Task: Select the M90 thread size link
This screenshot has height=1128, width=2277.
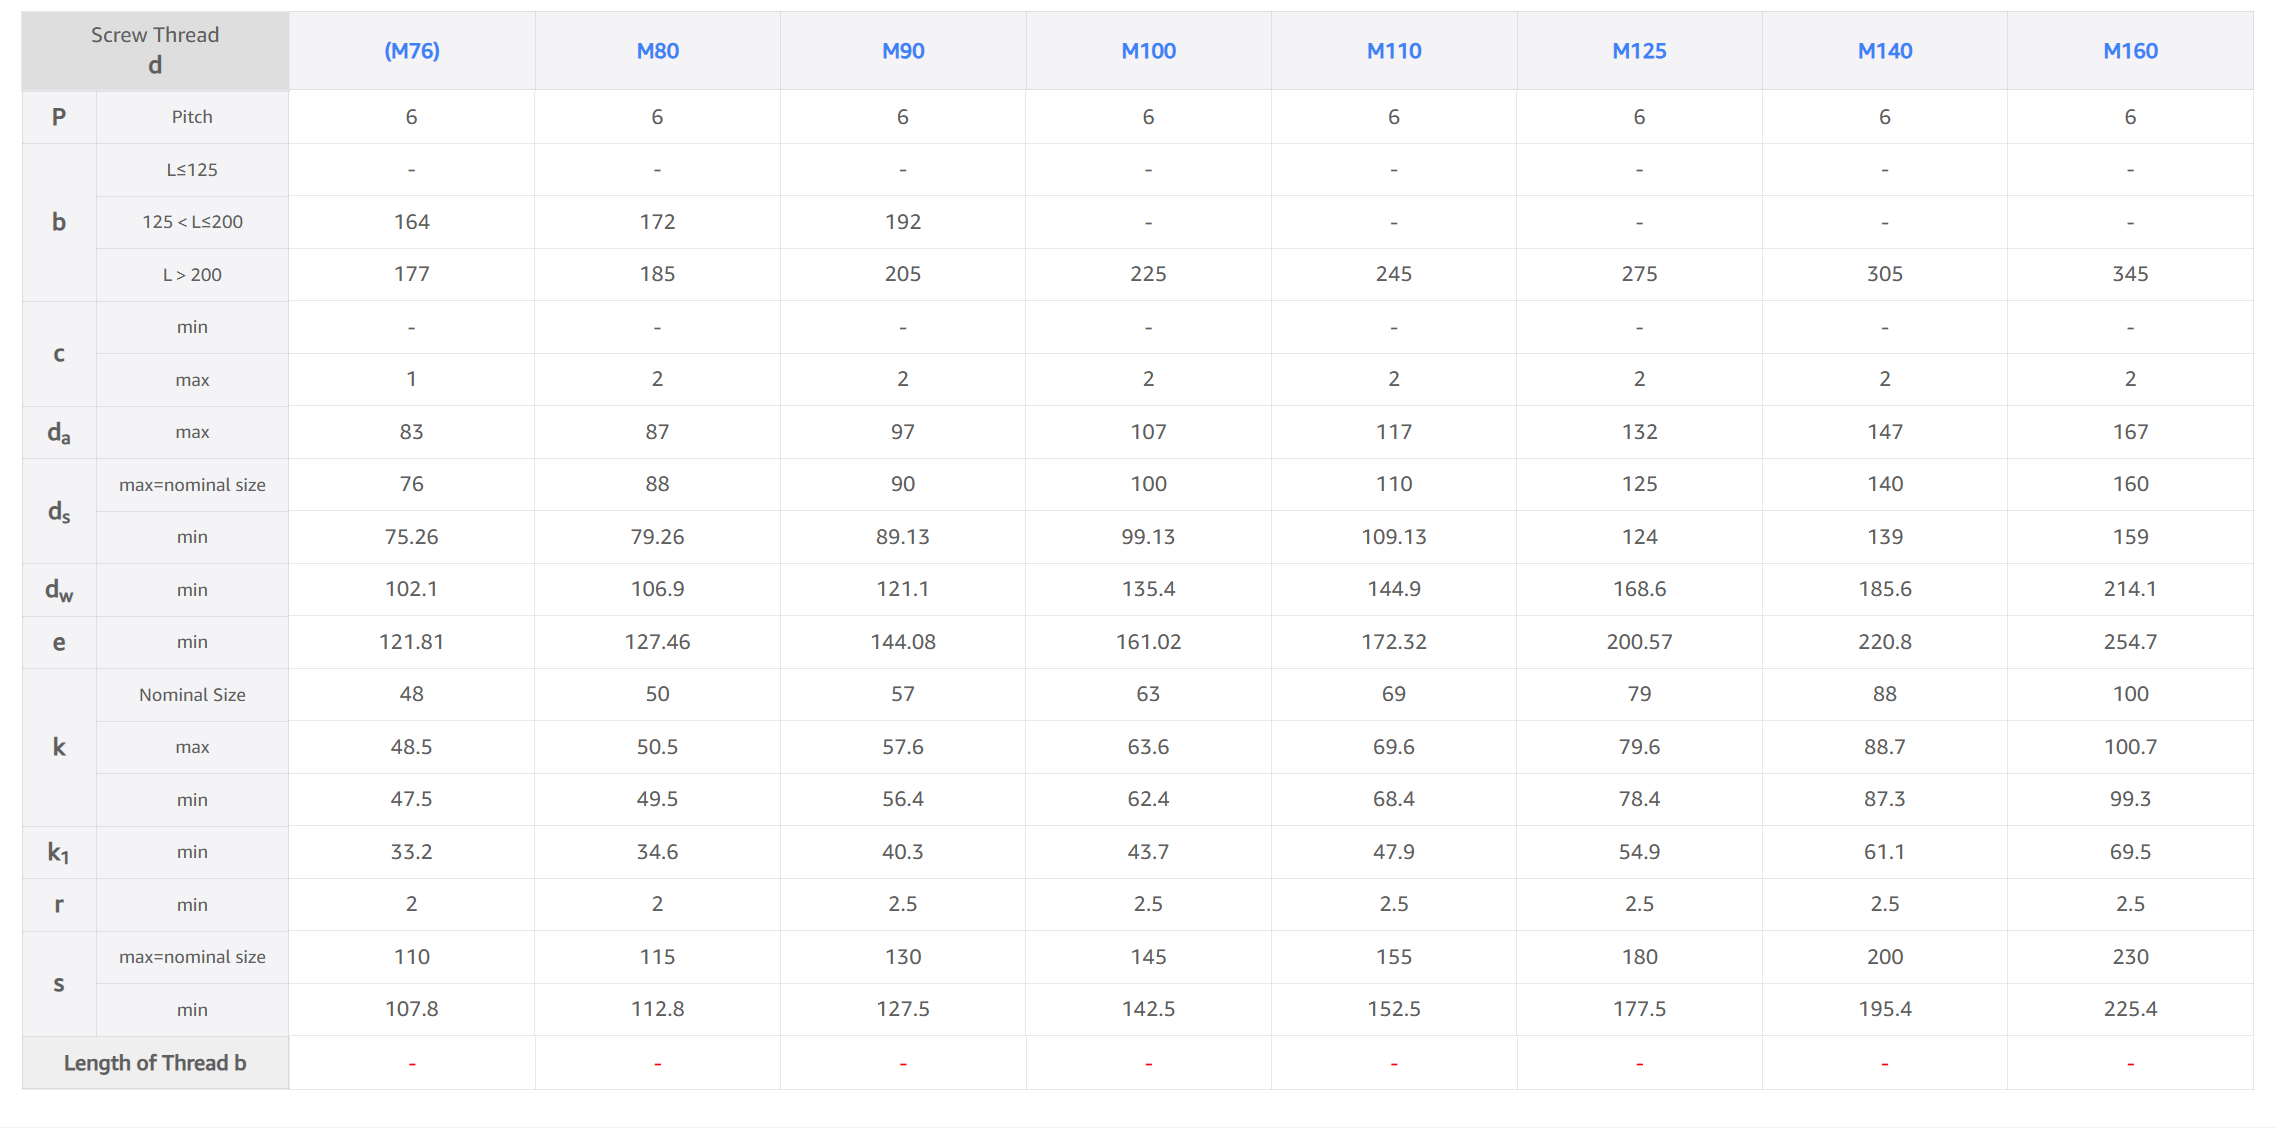Action: [903, 51]
